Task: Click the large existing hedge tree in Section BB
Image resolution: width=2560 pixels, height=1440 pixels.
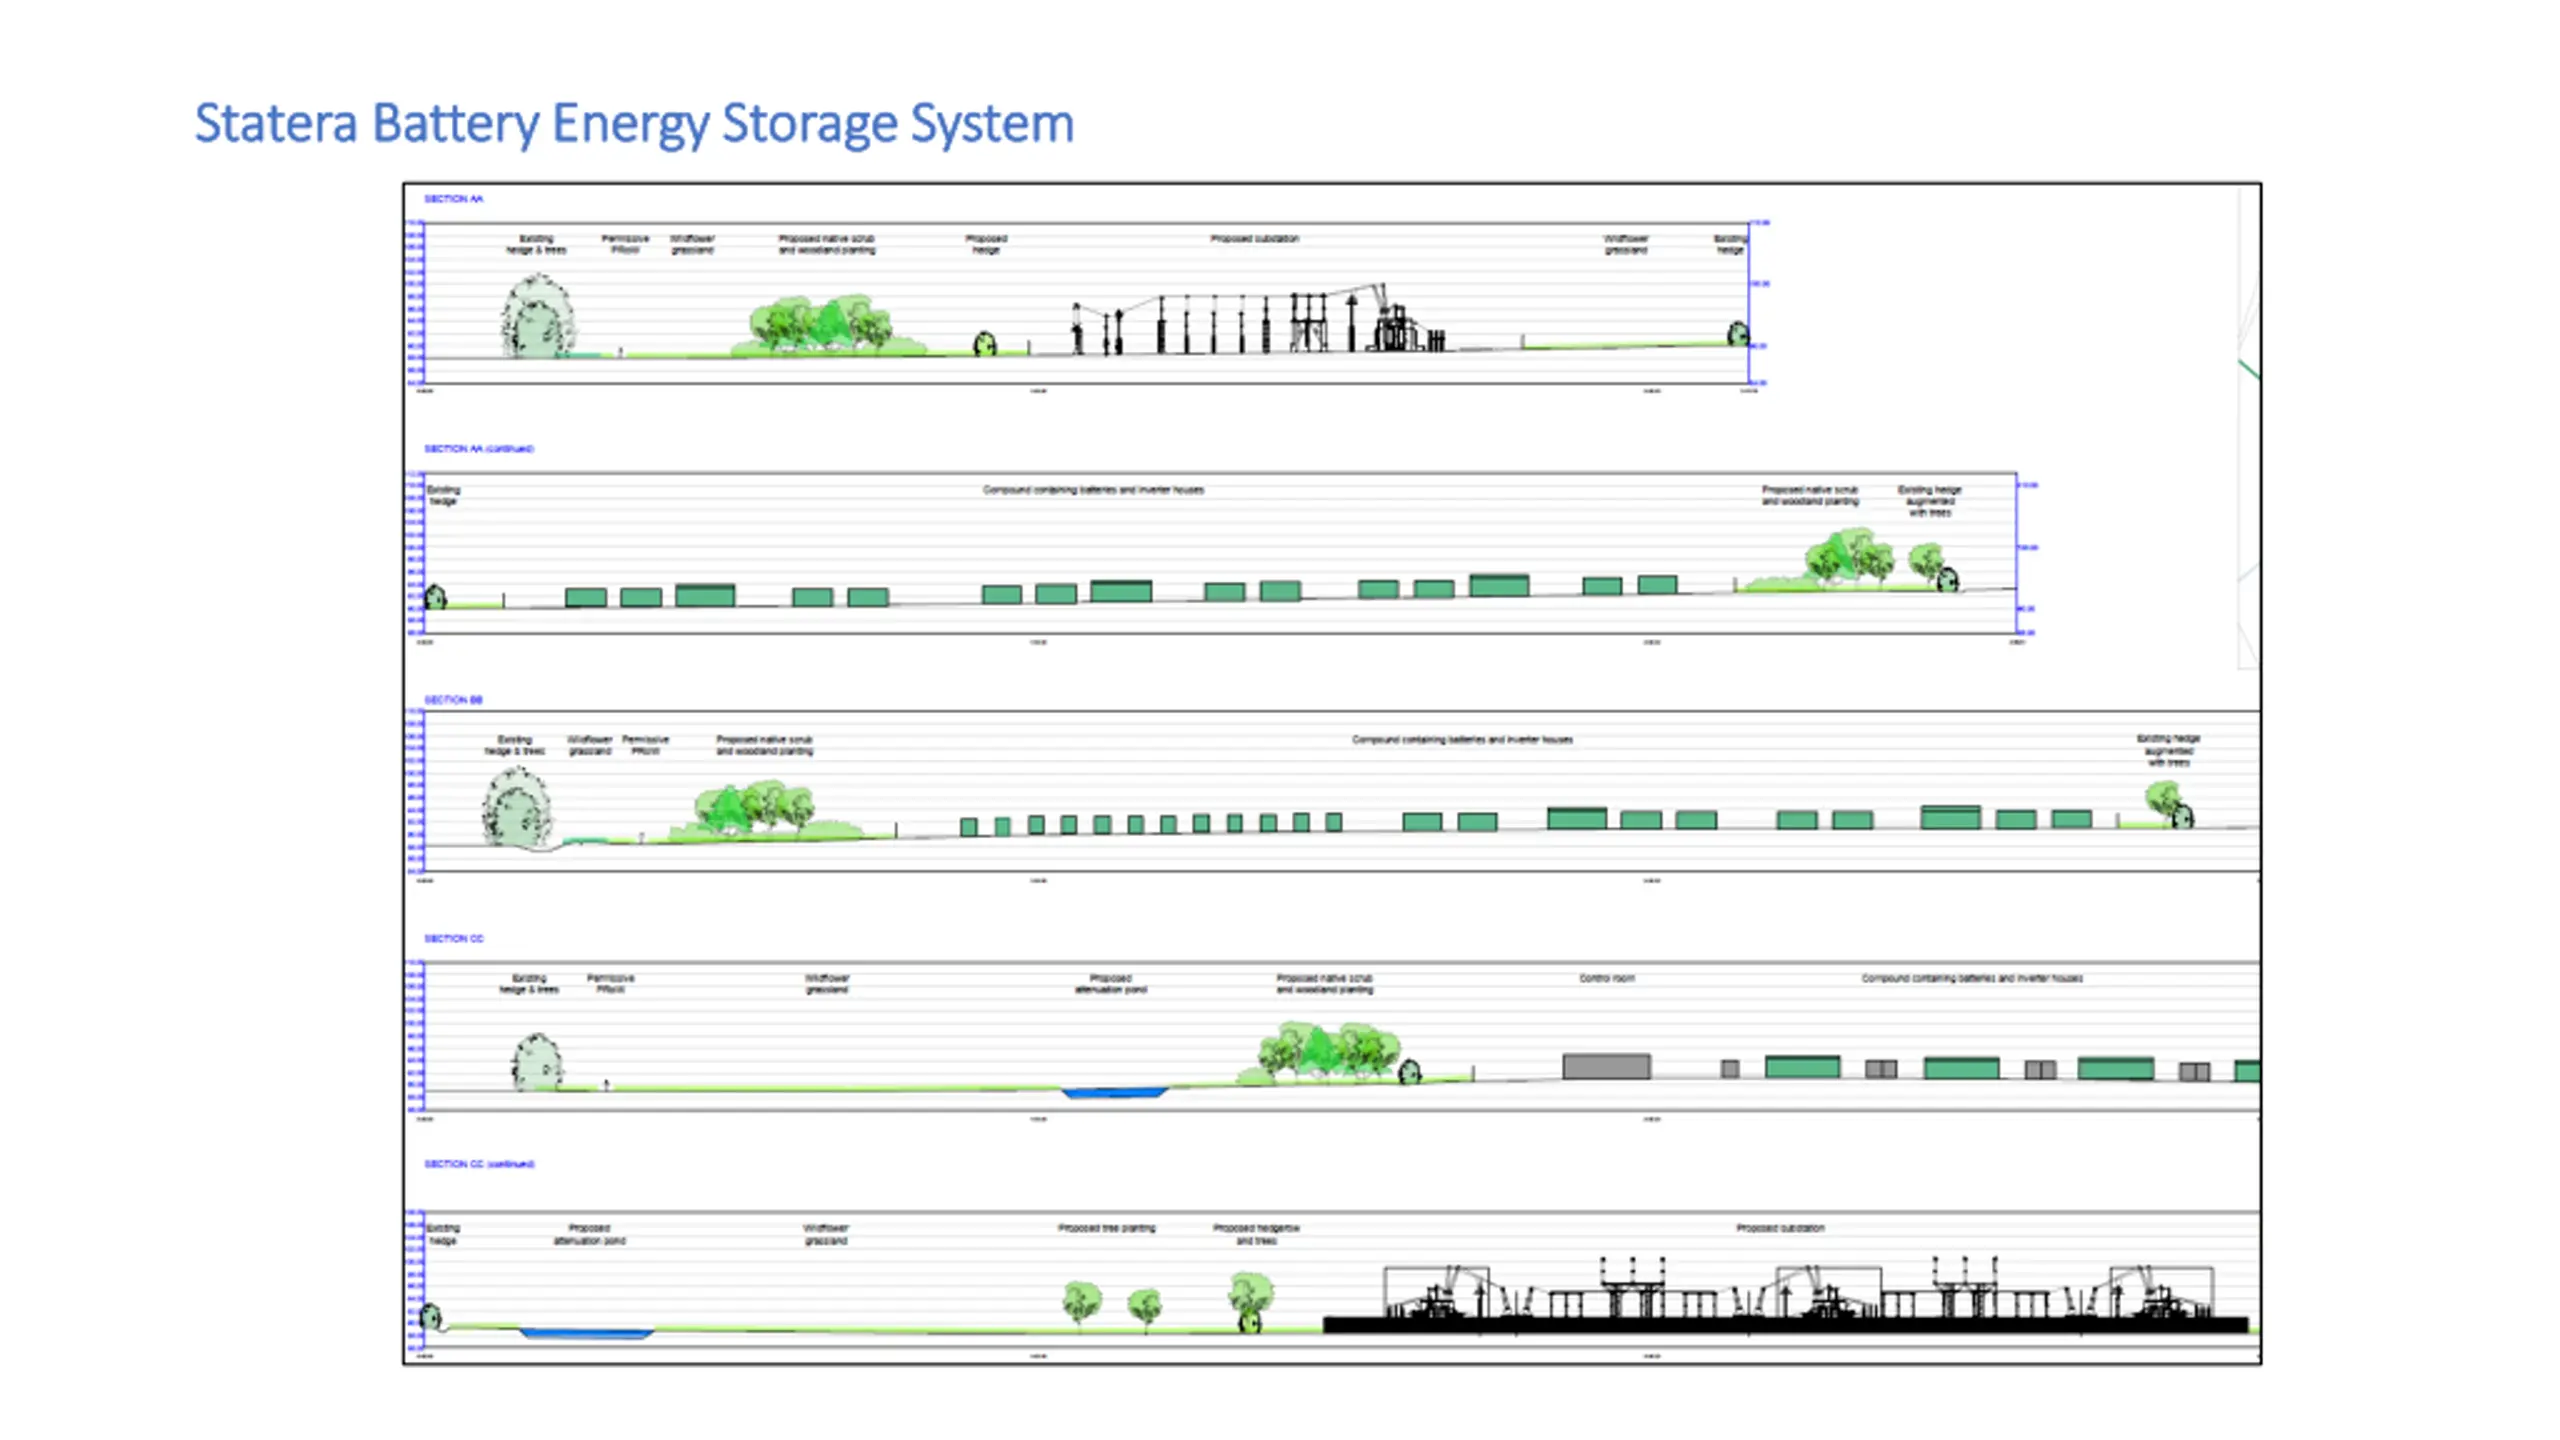Action: [517, 808]
